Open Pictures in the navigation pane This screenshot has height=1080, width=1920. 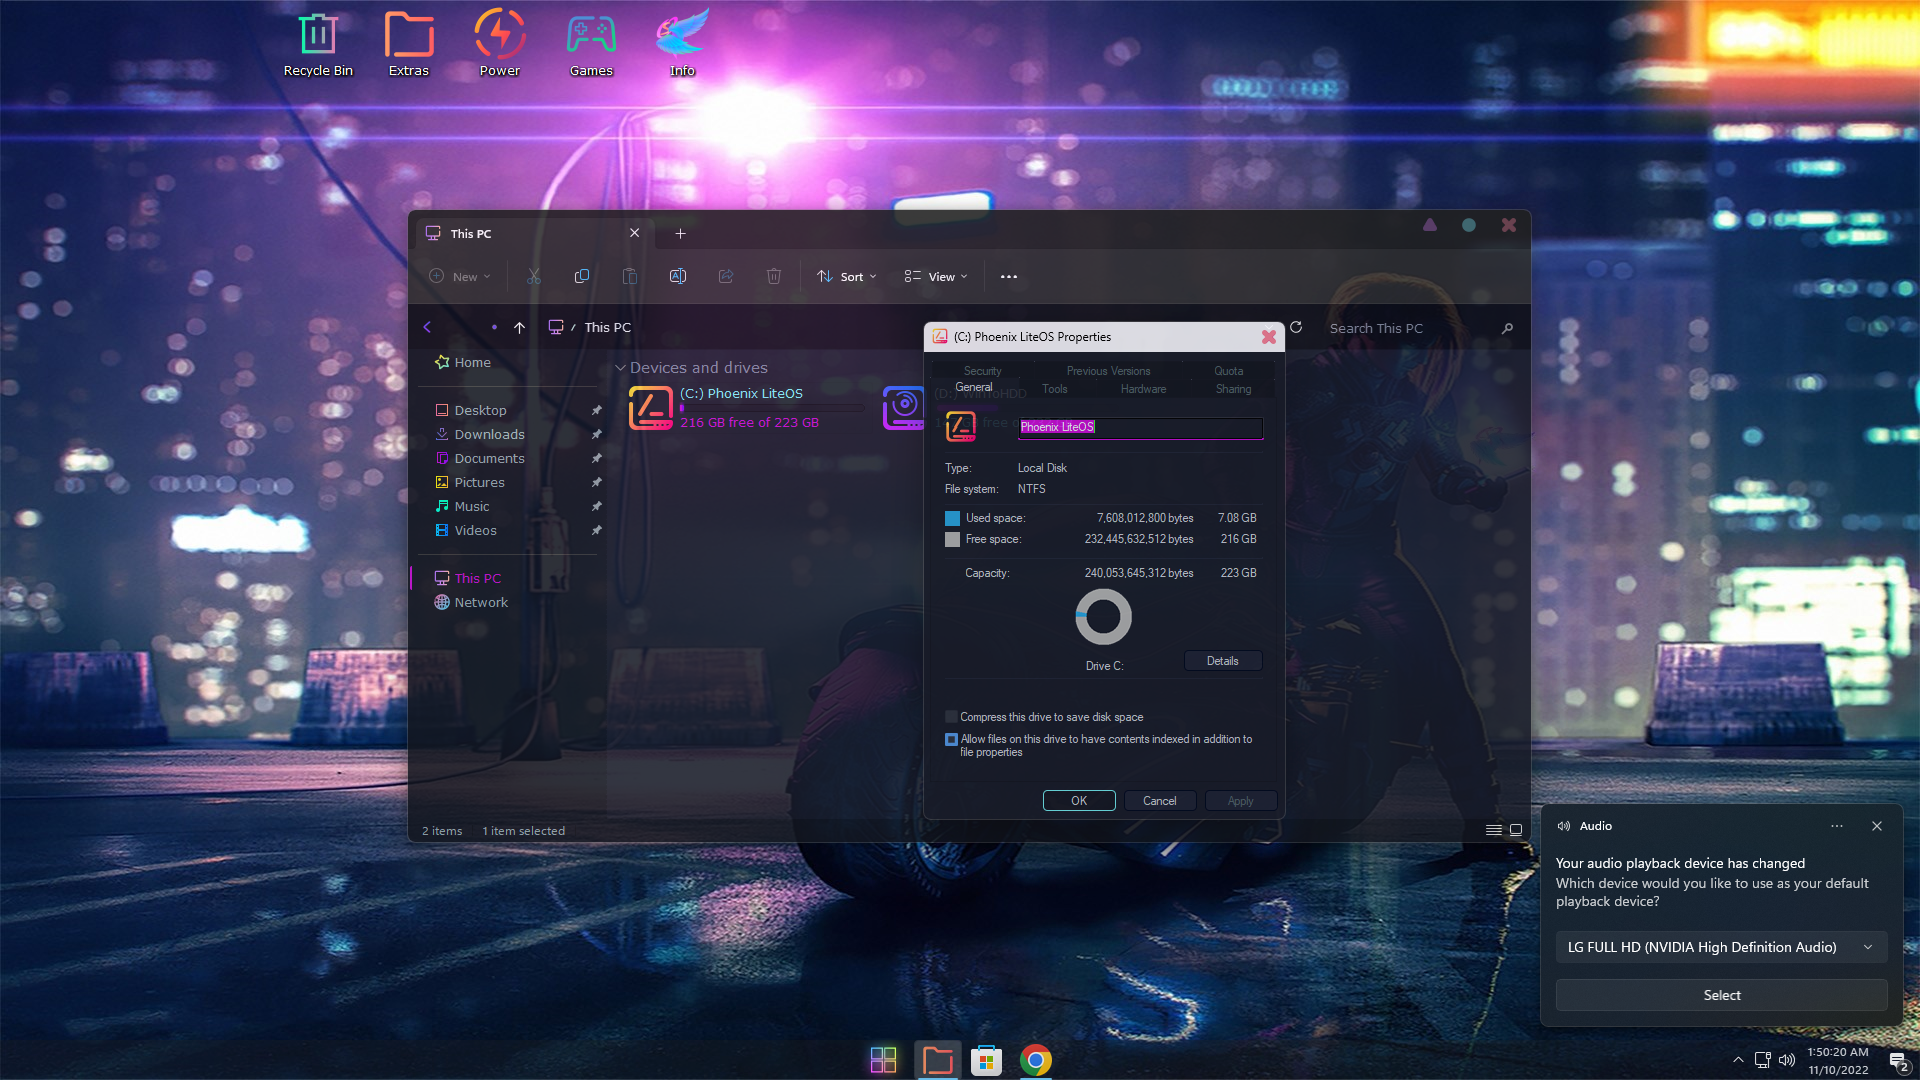coord(469,482)
